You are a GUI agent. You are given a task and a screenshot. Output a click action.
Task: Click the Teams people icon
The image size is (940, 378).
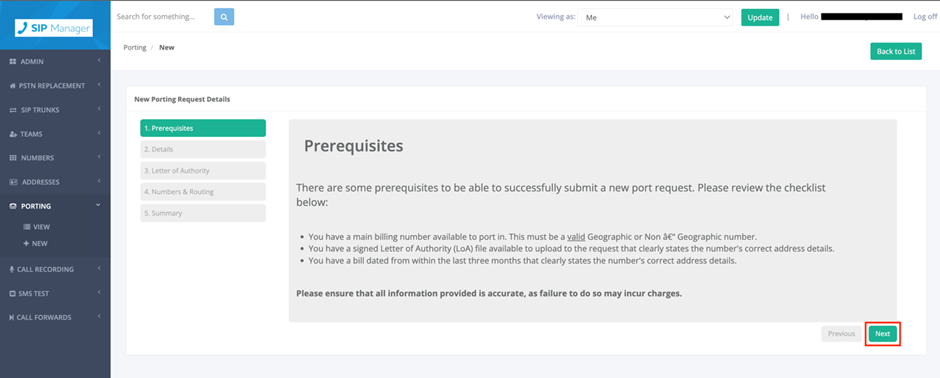coord(13,134)
